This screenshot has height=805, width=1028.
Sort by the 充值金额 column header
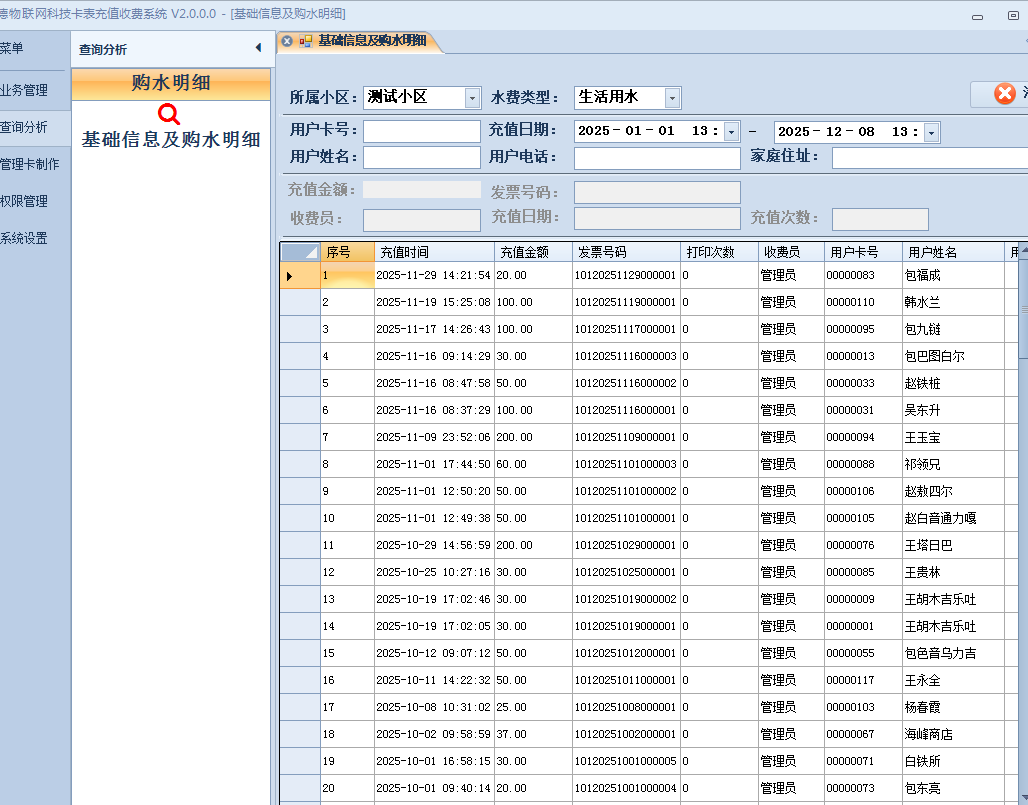(533, 252)
